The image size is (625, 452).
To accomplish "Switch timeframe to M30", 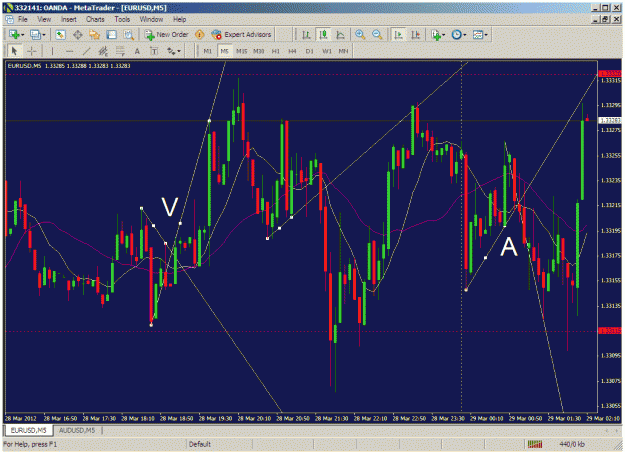I will pos(259,51).
